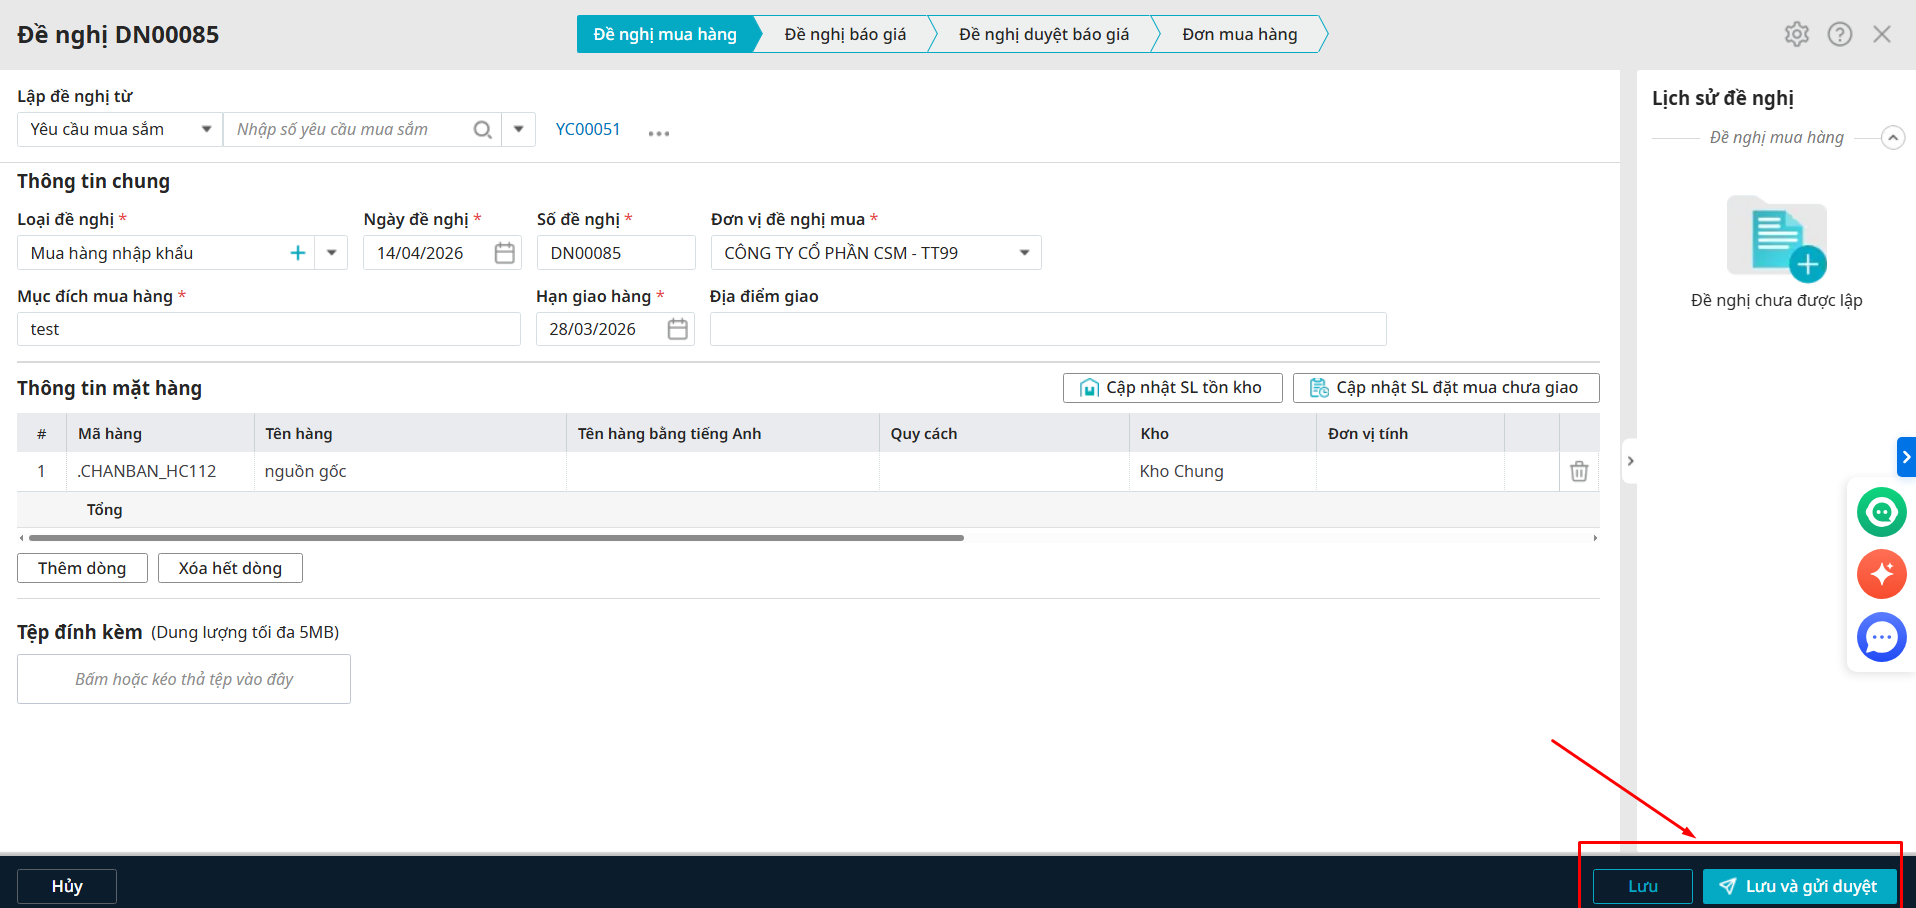Screen dimensions: 1916x908
Task: Click Lưu và gửi duyệt button
Action: (1800, 886)
